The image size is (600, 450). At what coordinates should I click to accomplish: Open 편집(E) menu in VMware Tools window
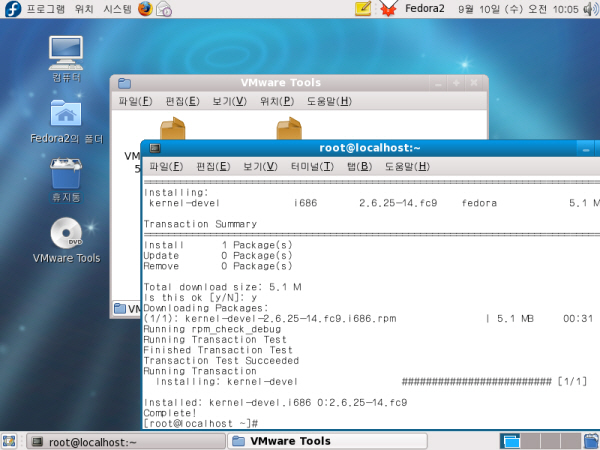coord(183,101)
